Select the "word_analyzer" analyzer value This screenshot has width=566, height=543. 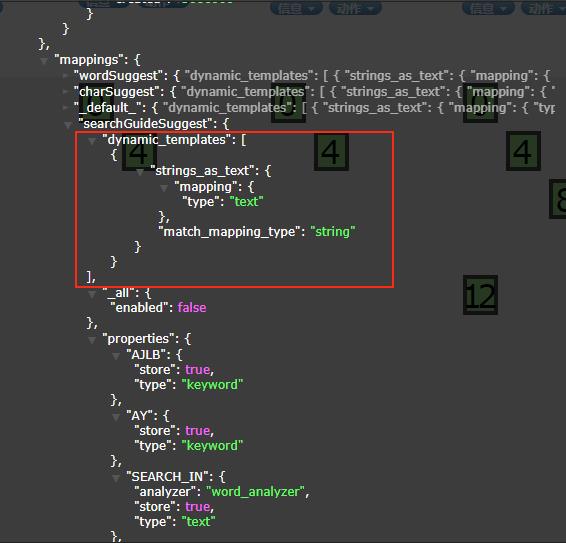pyautogui.click(x=255, y=492)
